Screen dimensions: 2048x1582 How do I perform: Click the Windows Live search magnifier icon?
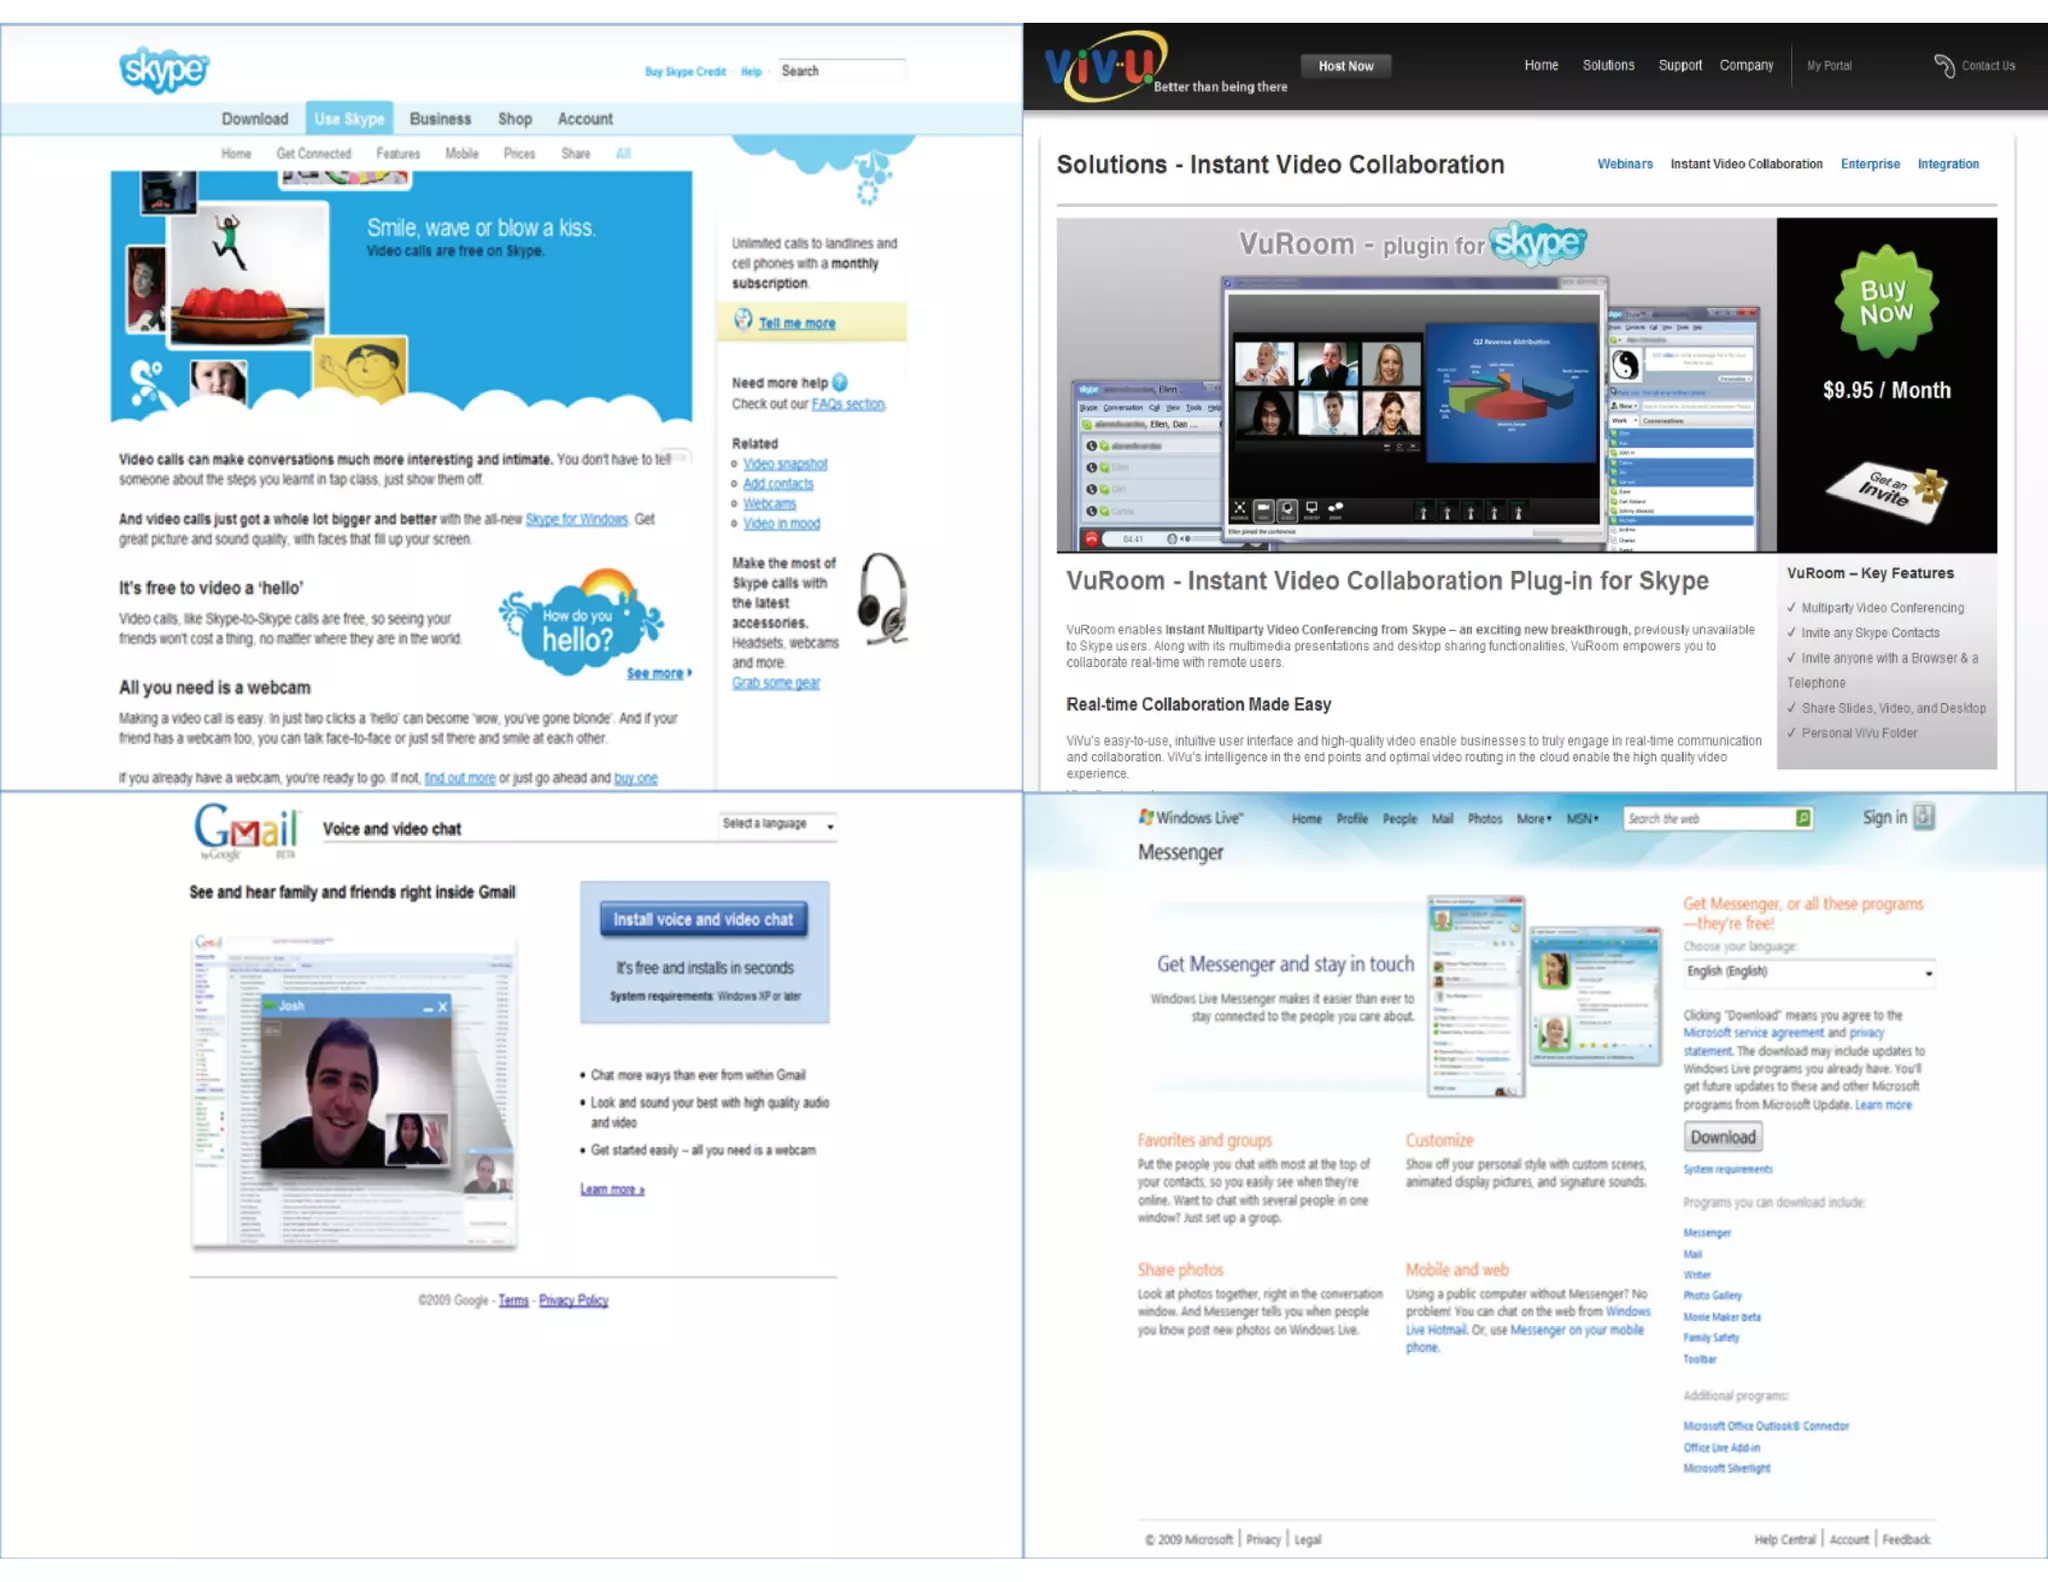[x=1802, y=818]
